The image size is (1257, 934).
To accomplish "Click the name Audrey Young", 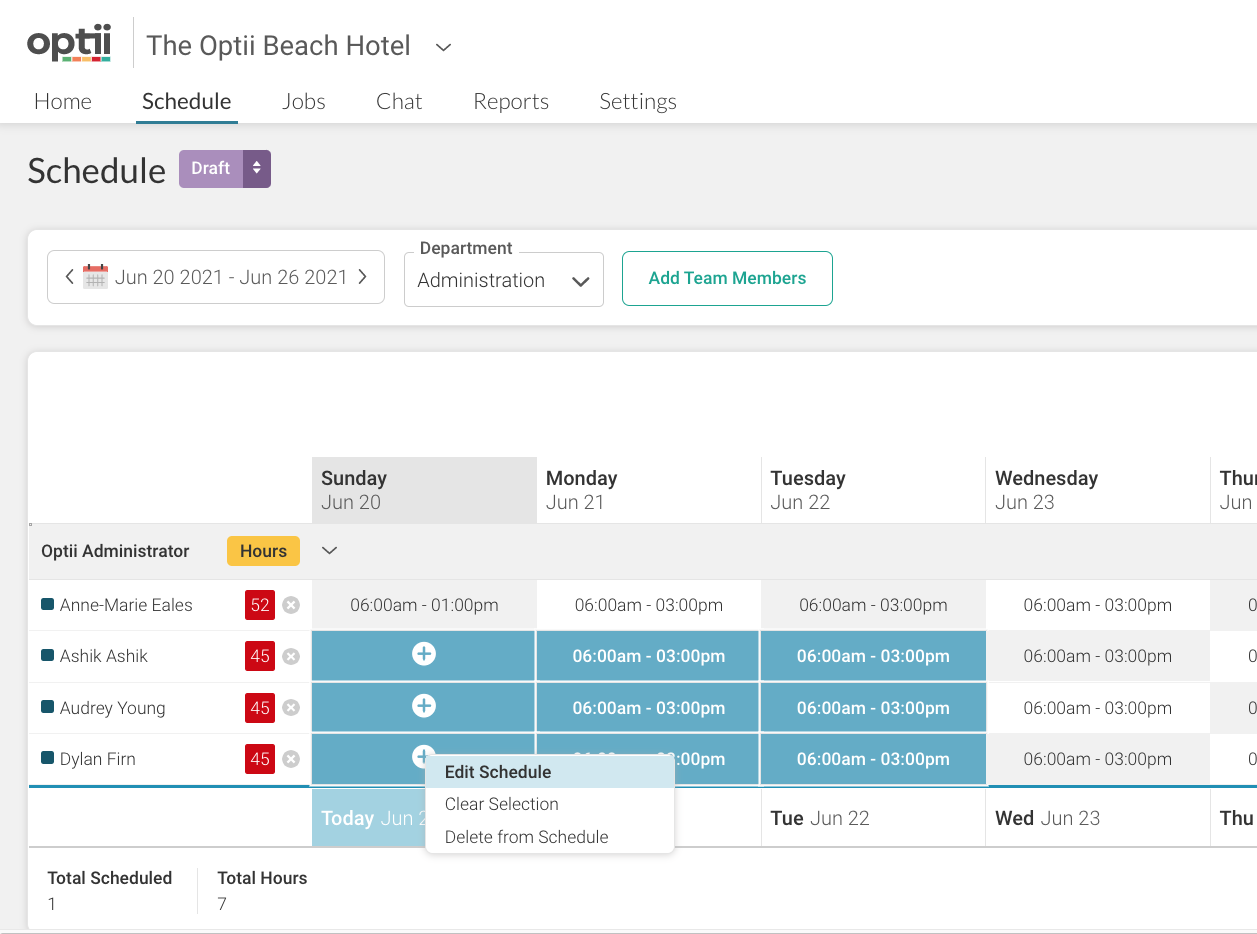I will [x=113, y=708].
